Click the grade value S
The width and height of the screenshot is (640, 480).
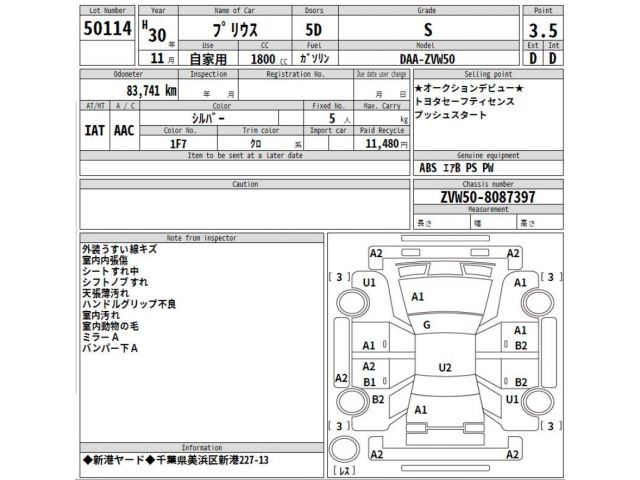coord(428,30)
